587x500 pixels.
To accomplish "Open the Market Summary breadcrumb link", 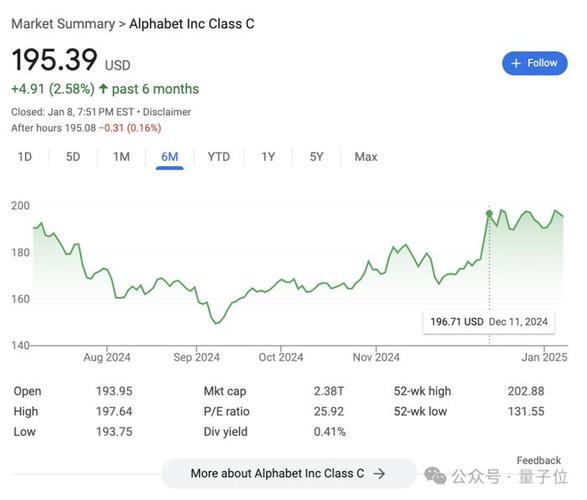I will click(x=63, y=24).
